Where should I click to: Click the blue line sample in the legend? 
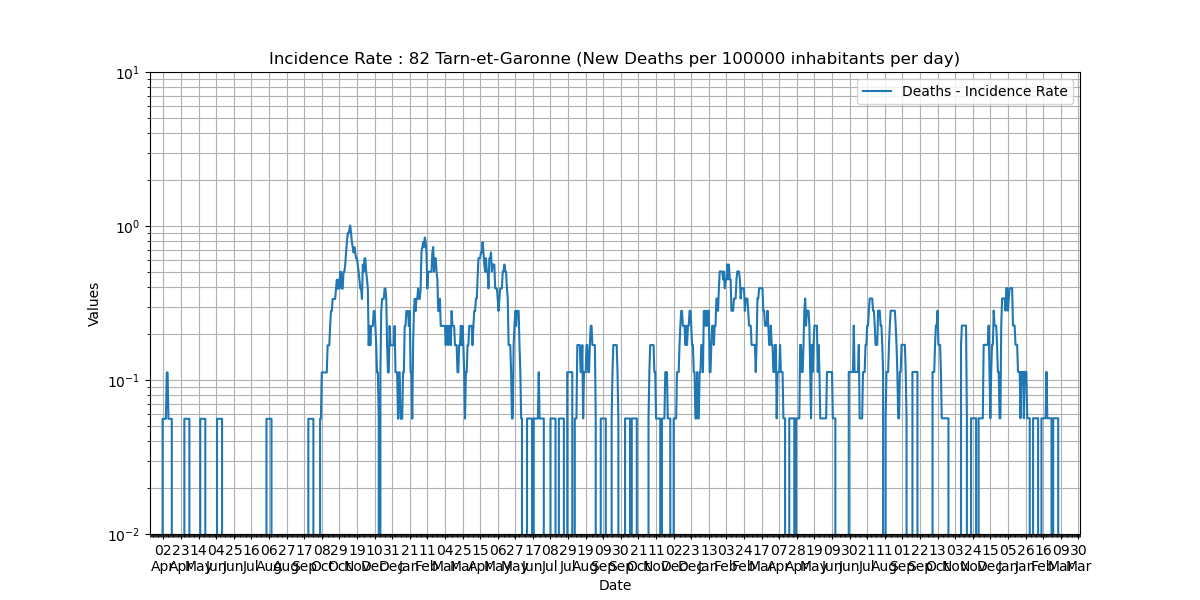click(x=879, y=92)
